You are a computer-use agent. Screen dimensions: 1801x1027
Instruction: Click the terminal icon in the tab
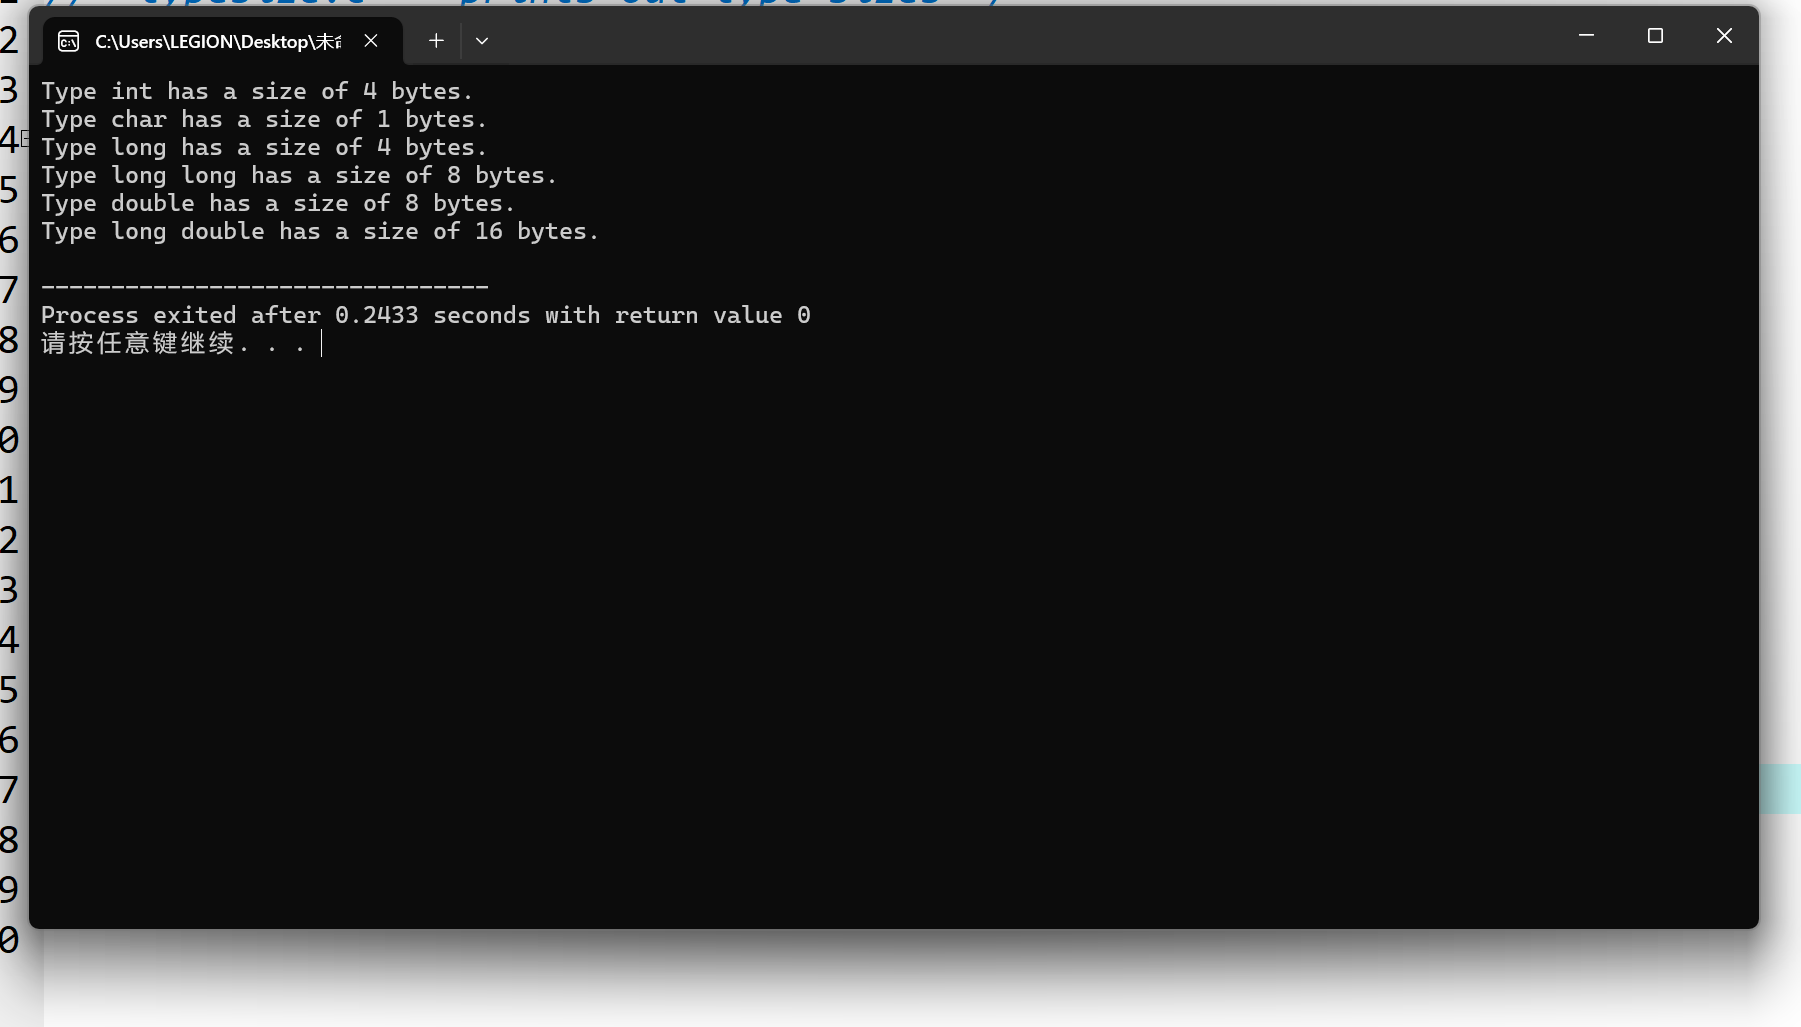[68, 41]
